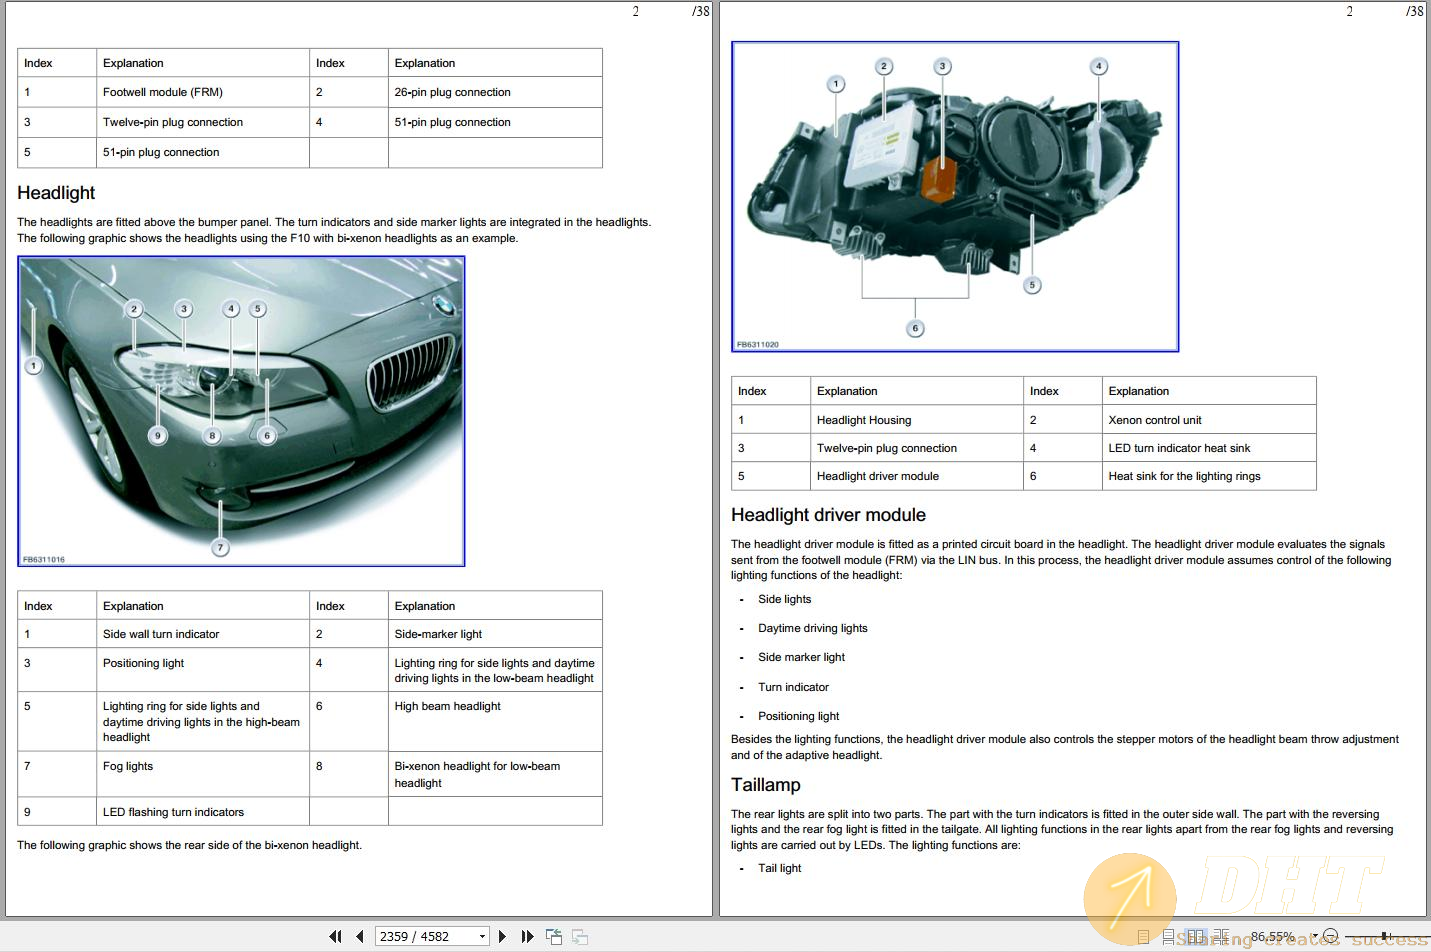
Task: Click the 'Xenon control unit' cell
Action: pyautogui.click(x=1209, y=420)
